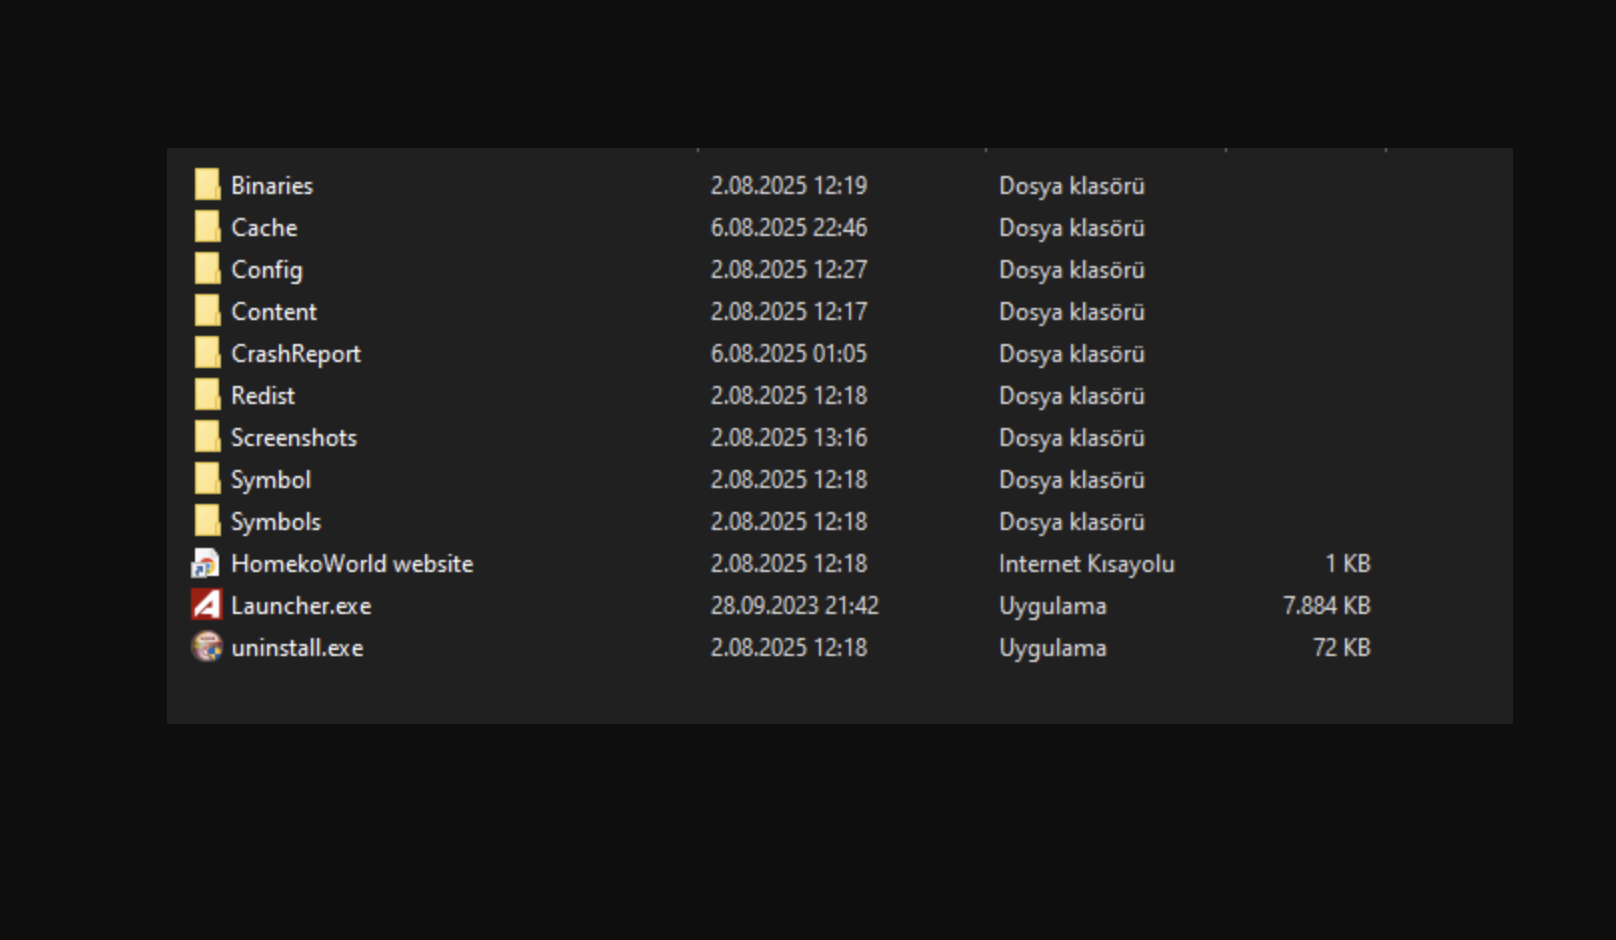Click the Launcher.exe red application icon
This screenshot has height=940, width=1616.
[207, 605]
